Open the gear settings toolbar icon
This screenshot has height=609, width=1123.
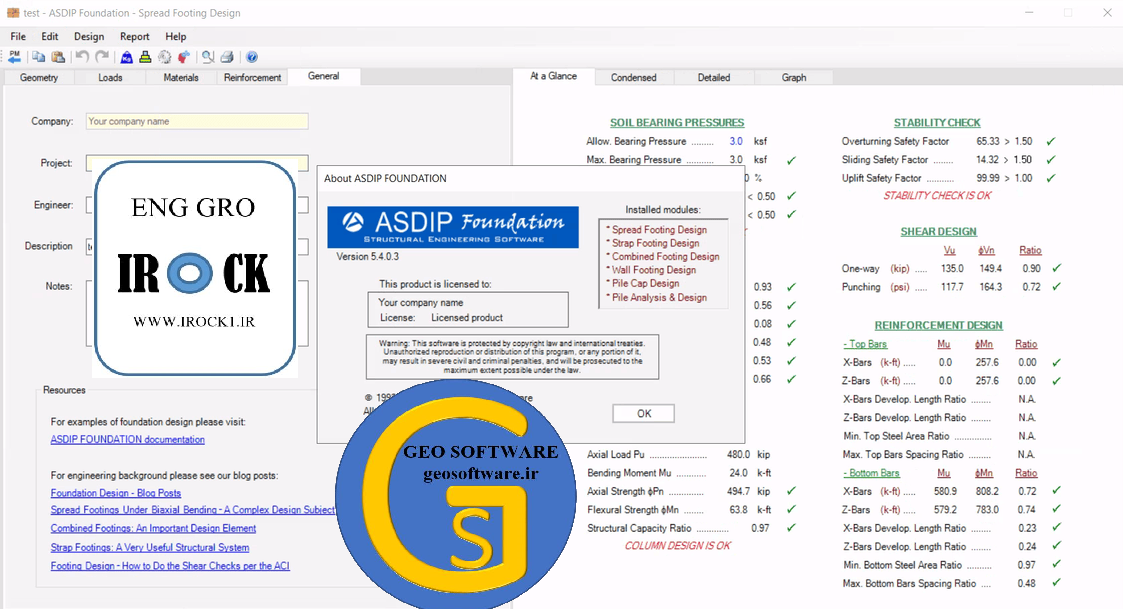point(164,57)
